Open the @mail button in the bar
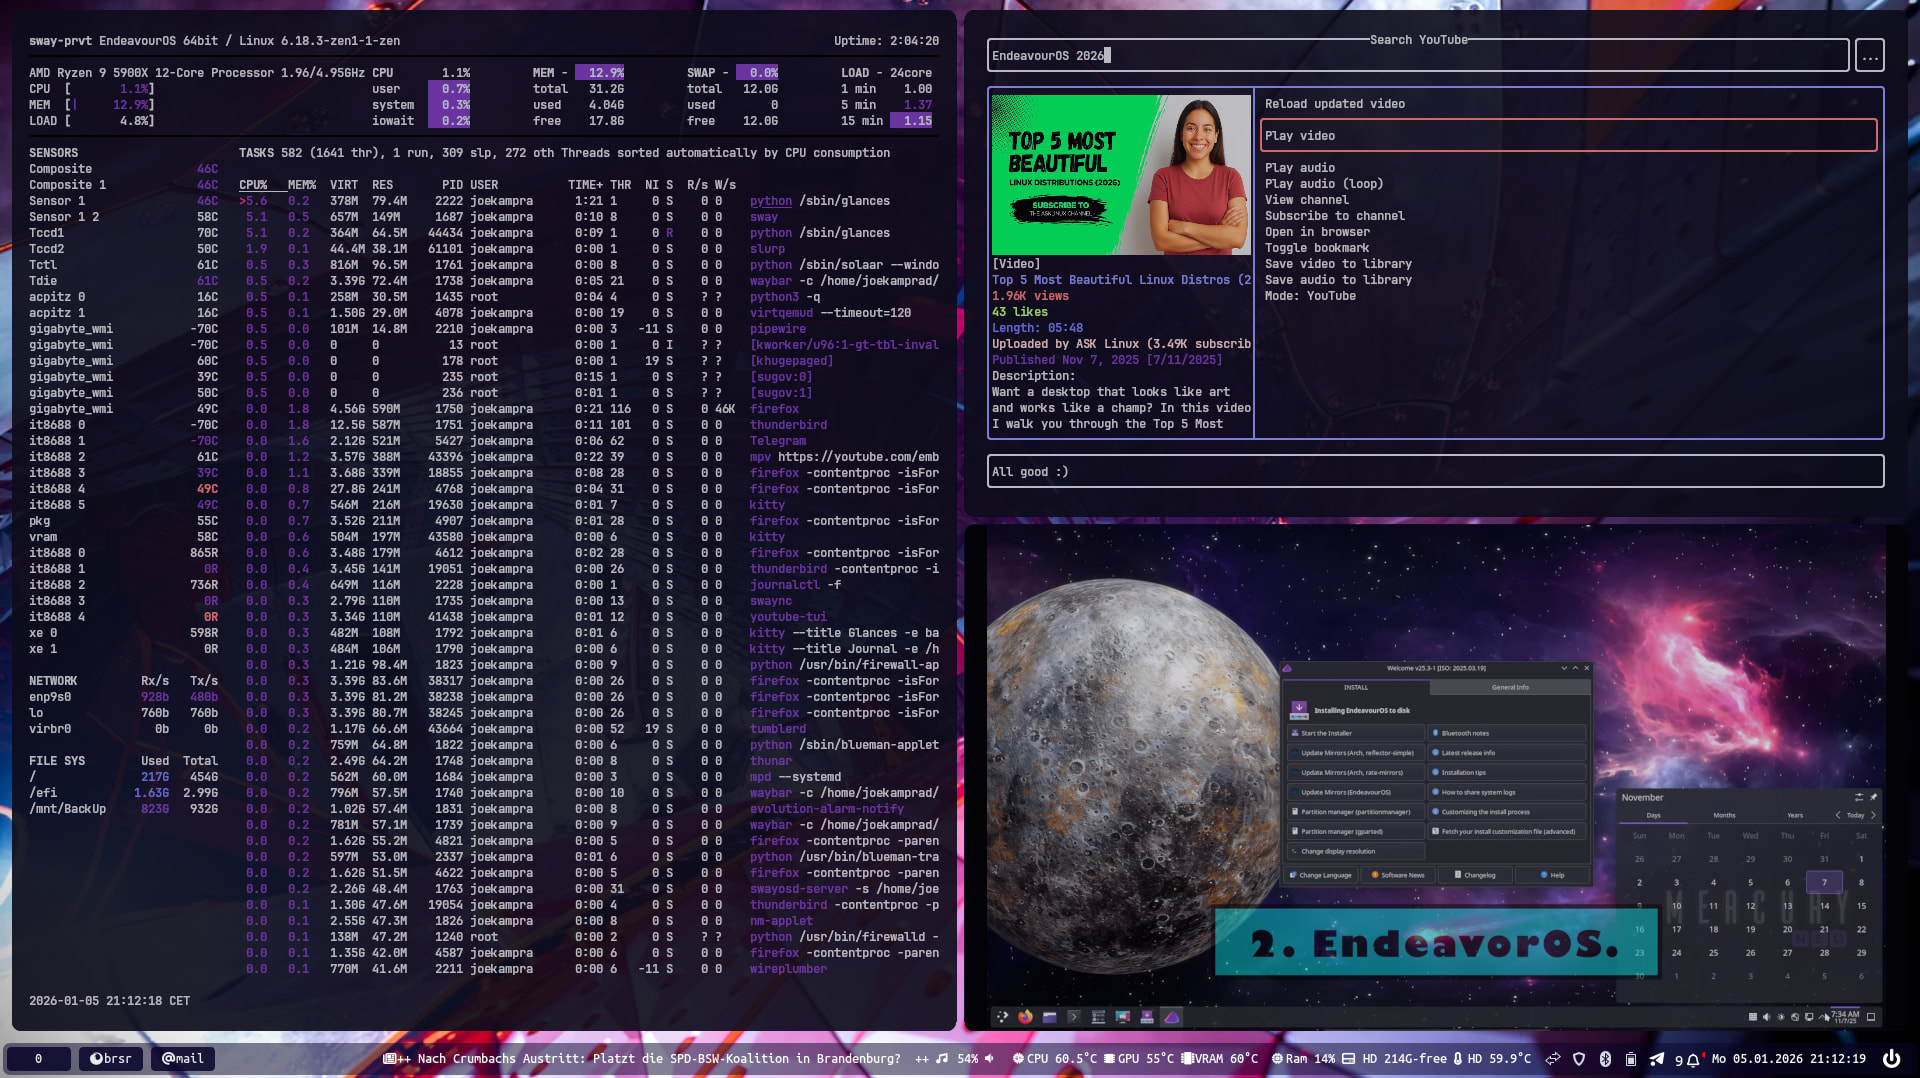The image size is (1920, 1078). point(183,1059)
